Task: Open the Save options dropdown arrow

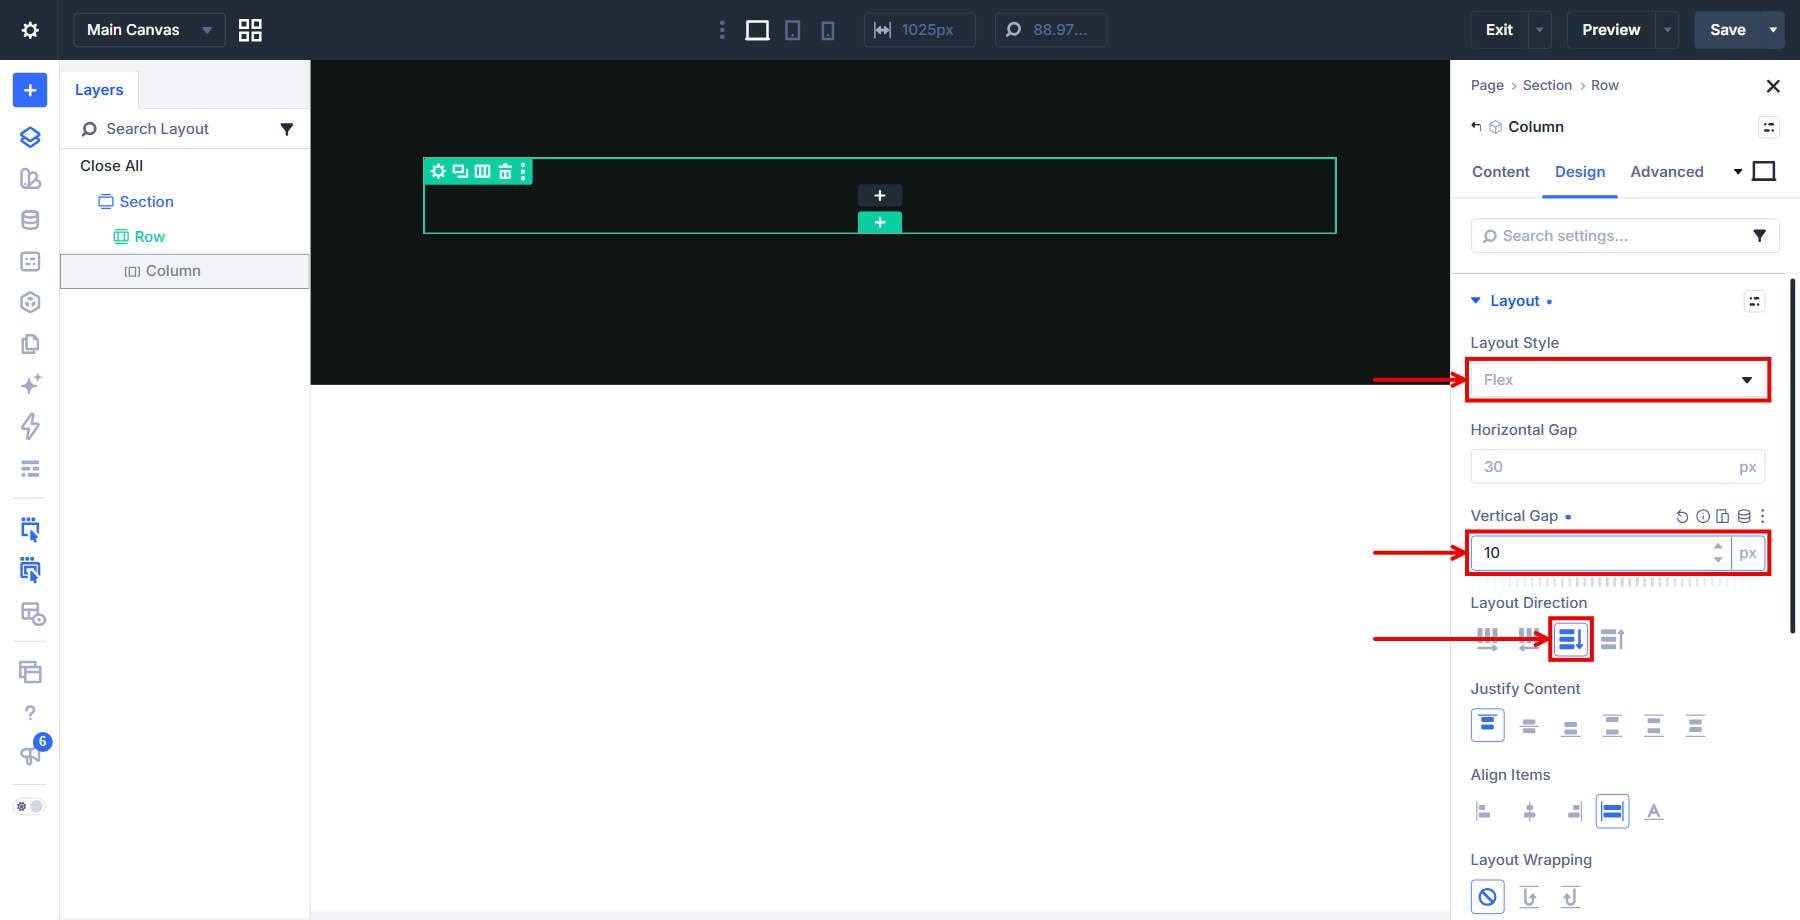Action: [1773, 30]
